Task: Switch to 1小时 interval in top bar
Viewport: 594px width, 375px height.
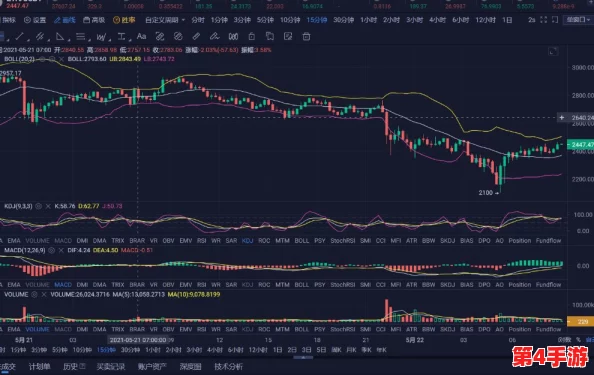Action: pos(368,20)
